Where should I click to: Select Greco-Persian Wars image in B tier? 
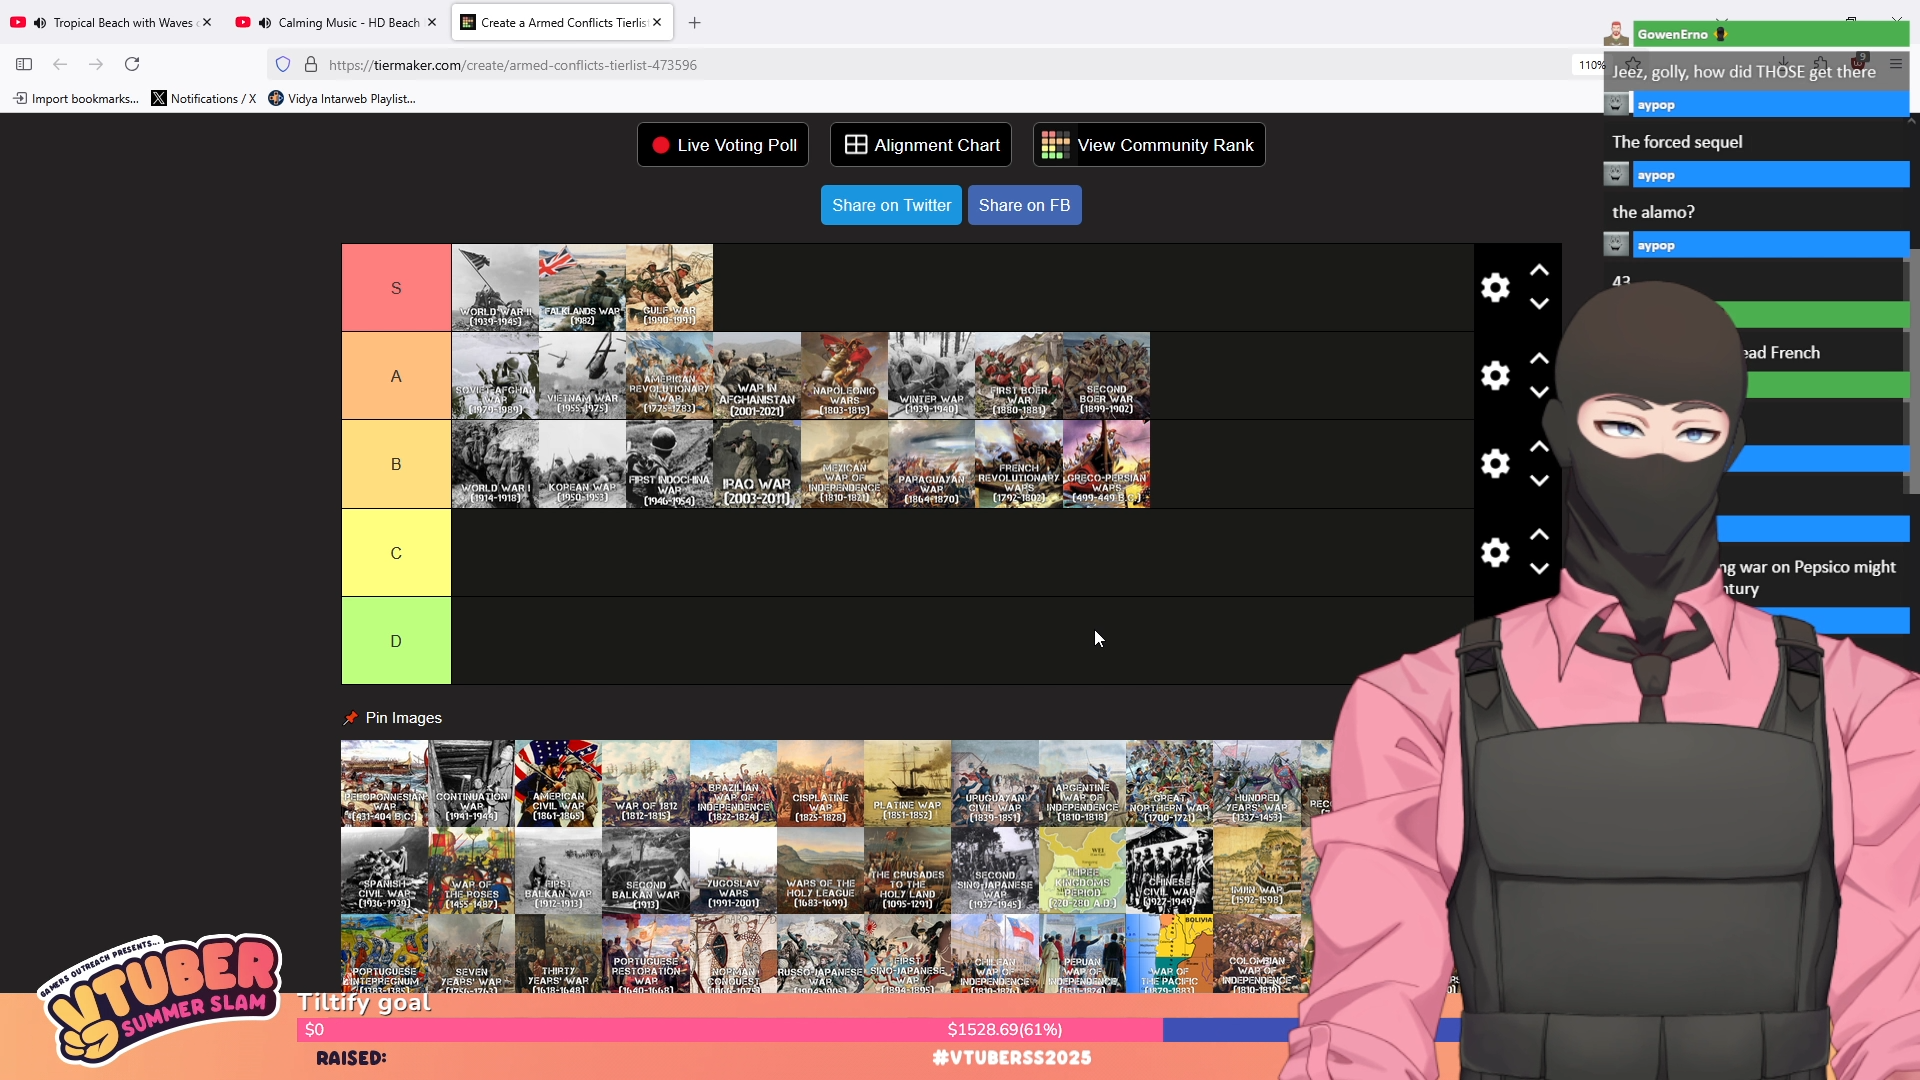1106,464
